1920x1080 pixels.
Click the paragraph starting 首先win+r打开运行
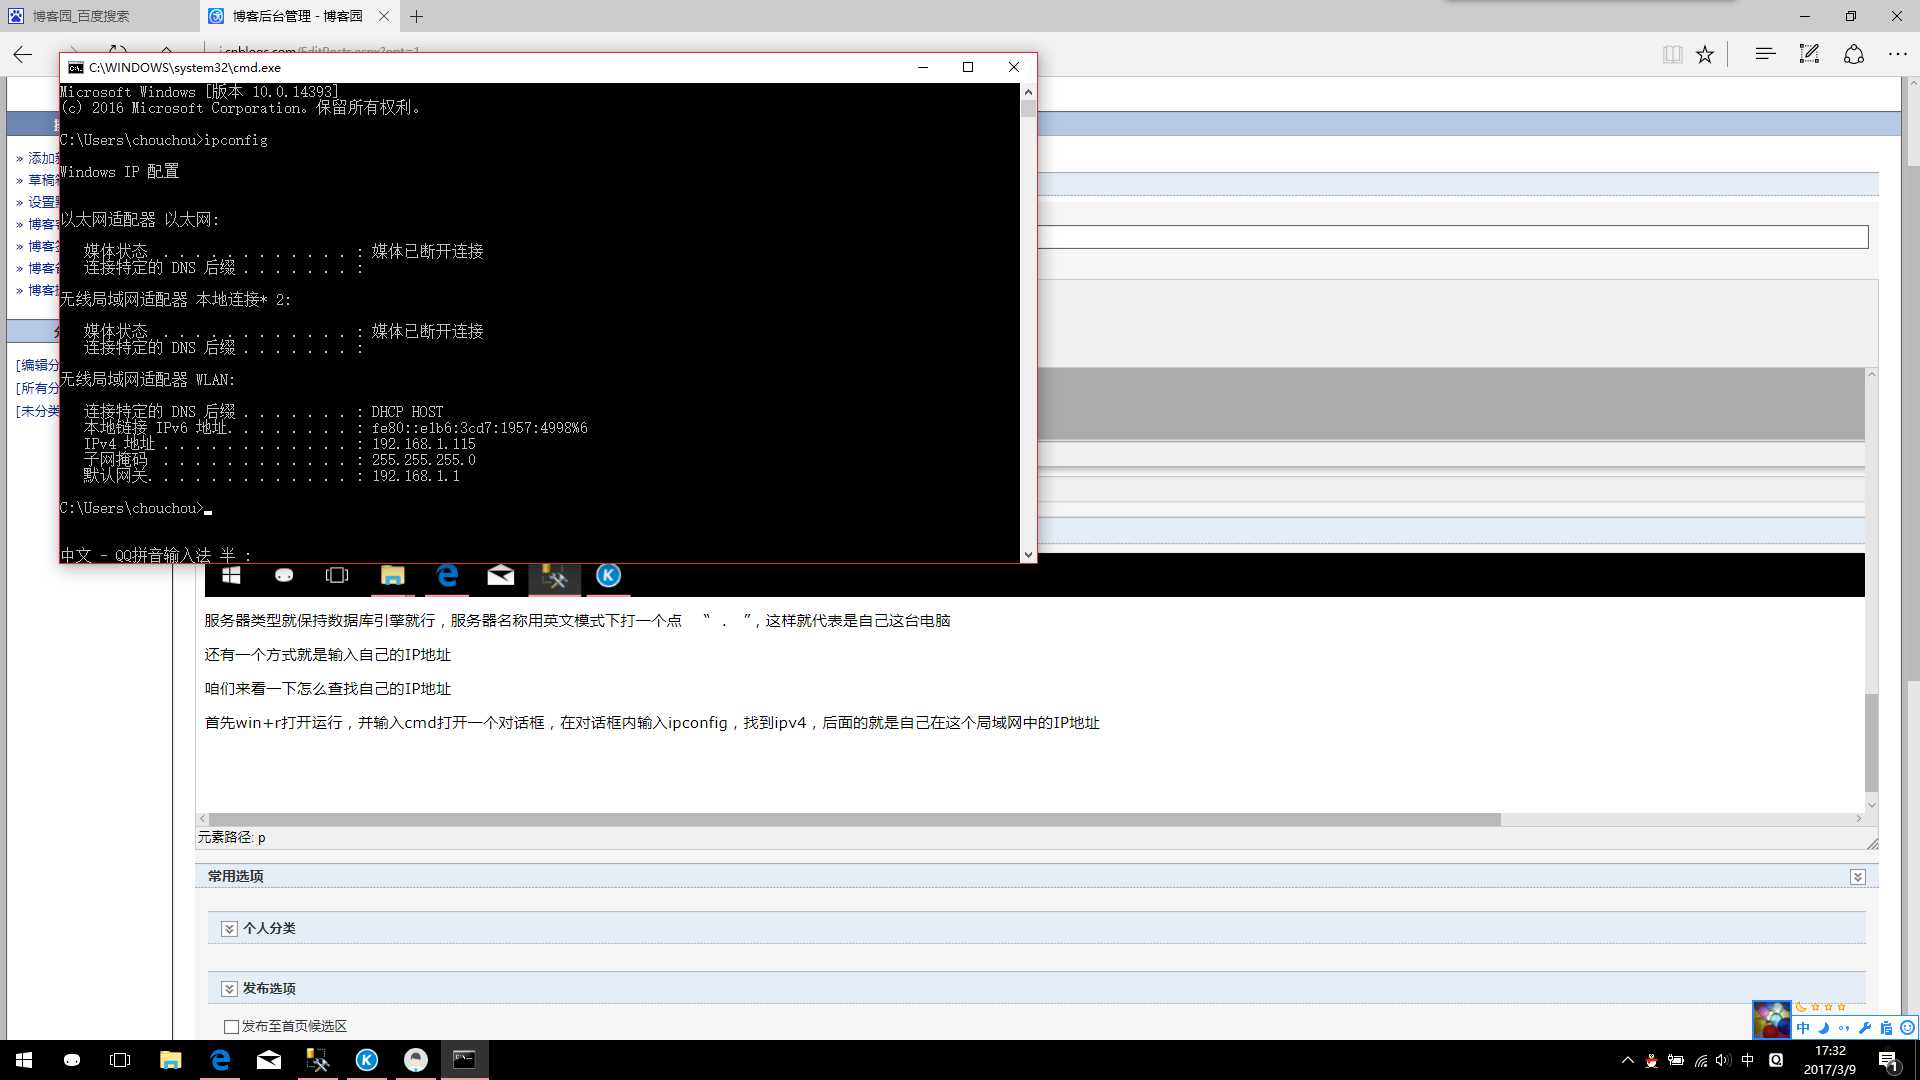pos(652,723)
